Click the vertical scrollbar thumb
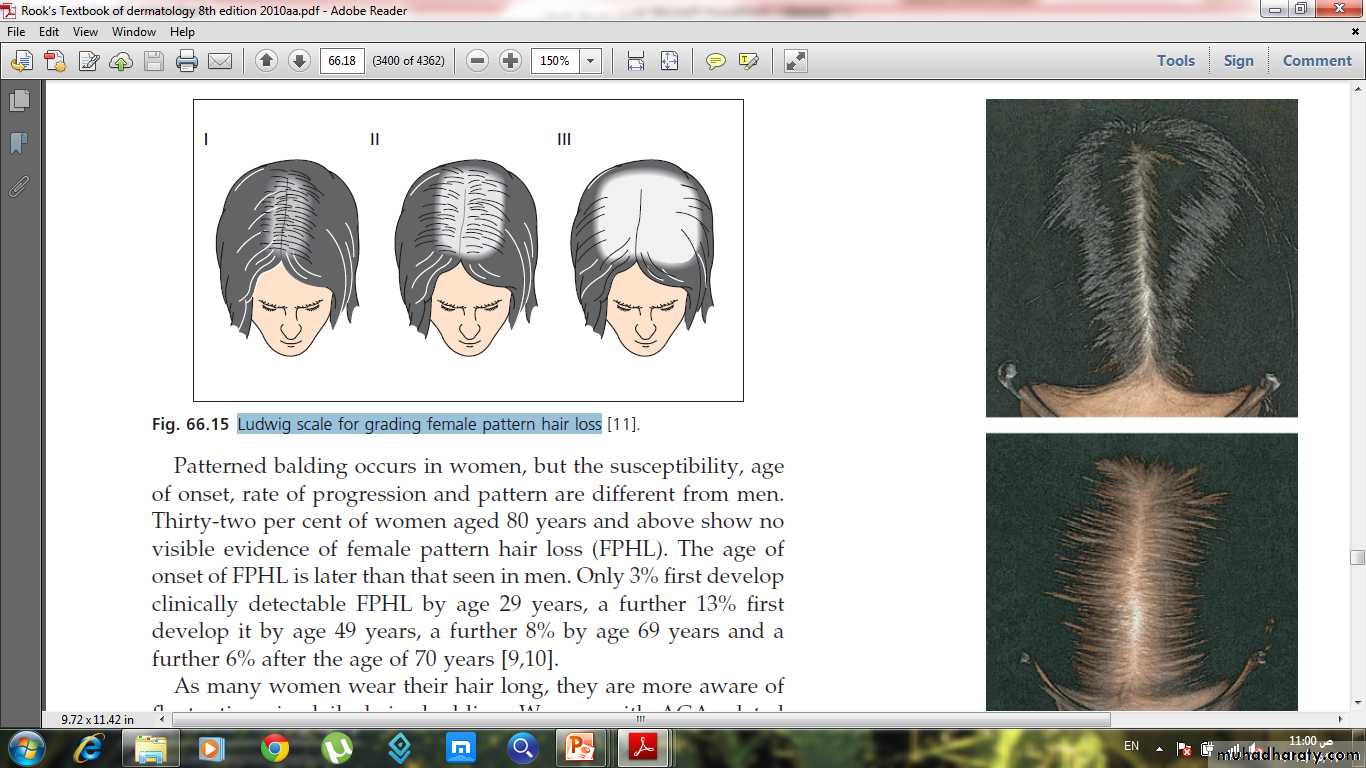The width and height of the screenshot is (1366, 768). click(x=1357, y=557)
